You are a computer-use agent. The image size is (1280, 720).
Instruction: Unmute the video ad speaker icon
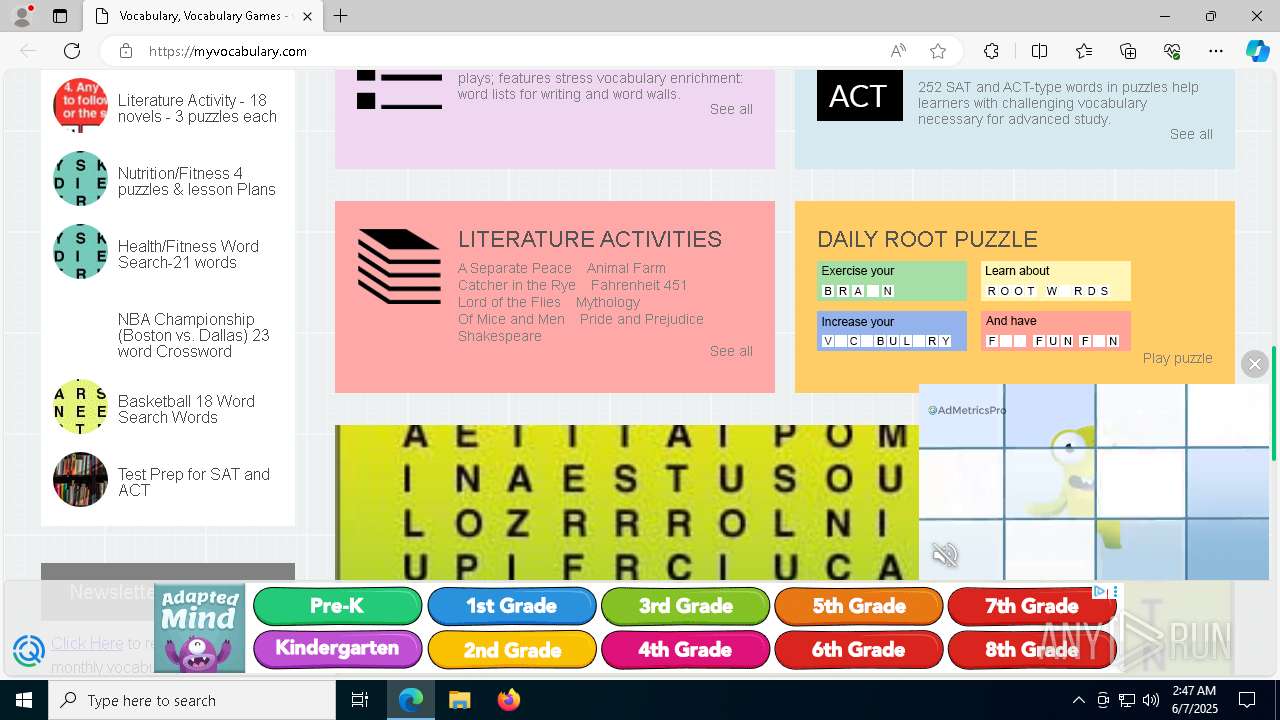pos(945,555)
